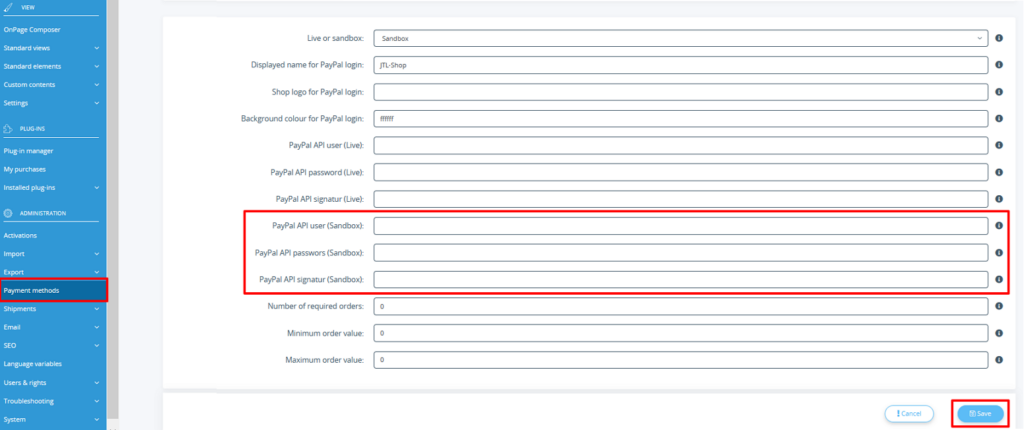The width and height of the screenshot is (1024, 430).
Task: Click info icon for PayPal API signatur (Sandbox)
Action: tap(999, 280)
